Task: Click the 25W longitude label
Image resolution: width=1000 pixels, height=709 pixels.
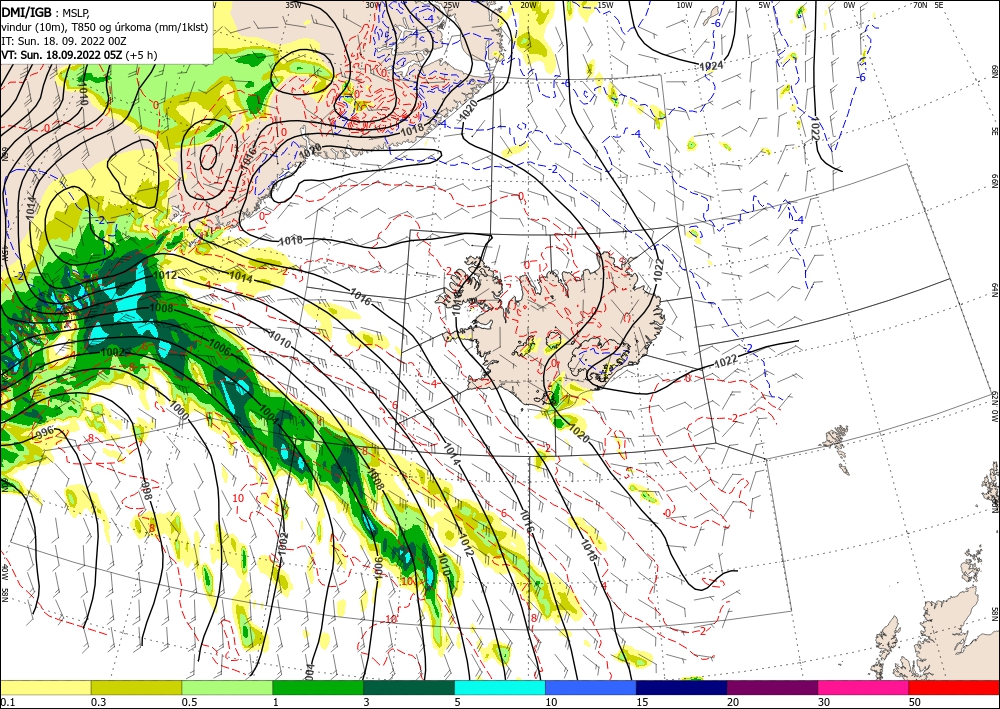Action: 451,5
